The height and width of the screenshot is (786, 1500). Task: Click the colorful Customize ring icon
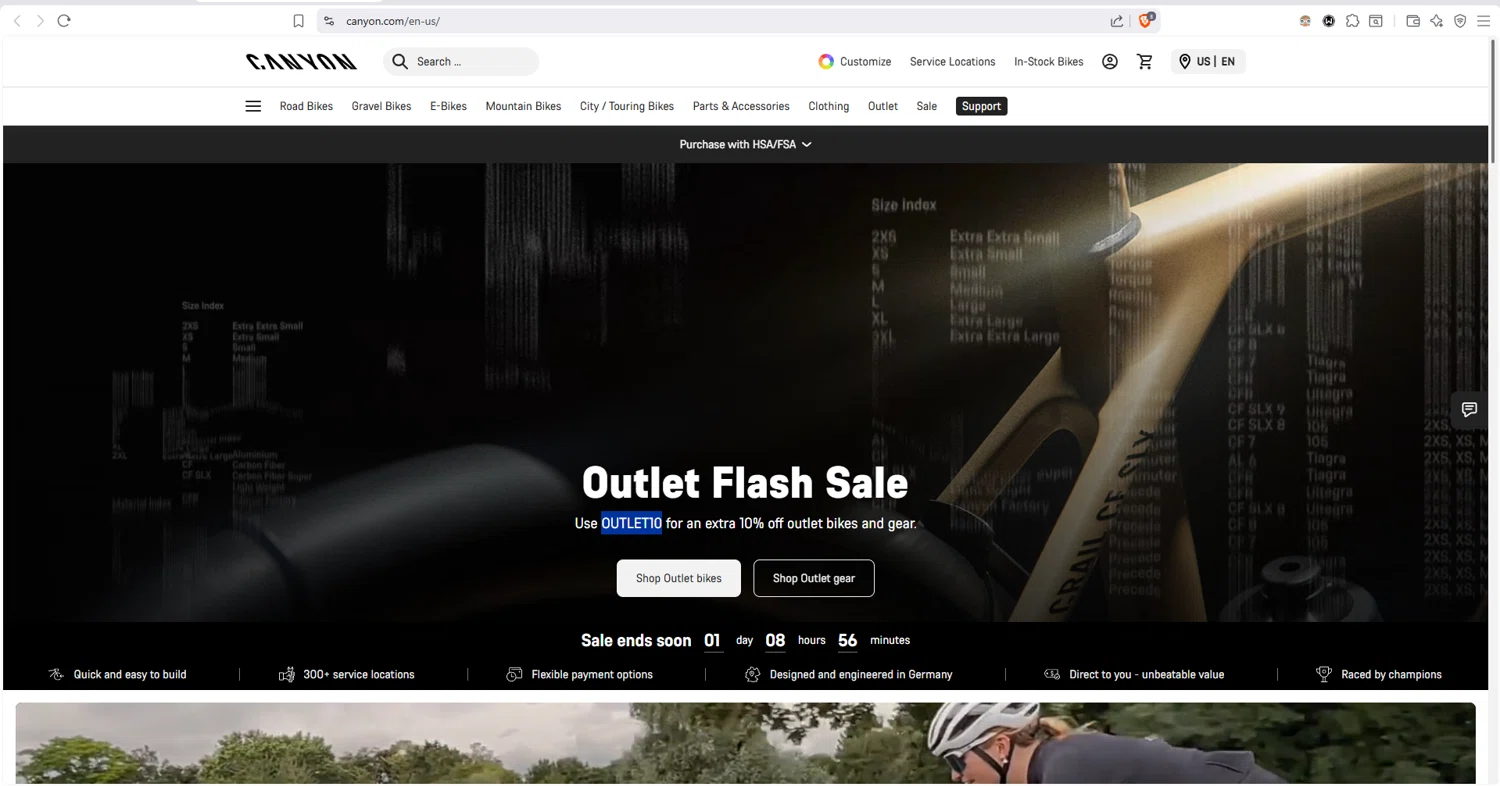point(826,61)
